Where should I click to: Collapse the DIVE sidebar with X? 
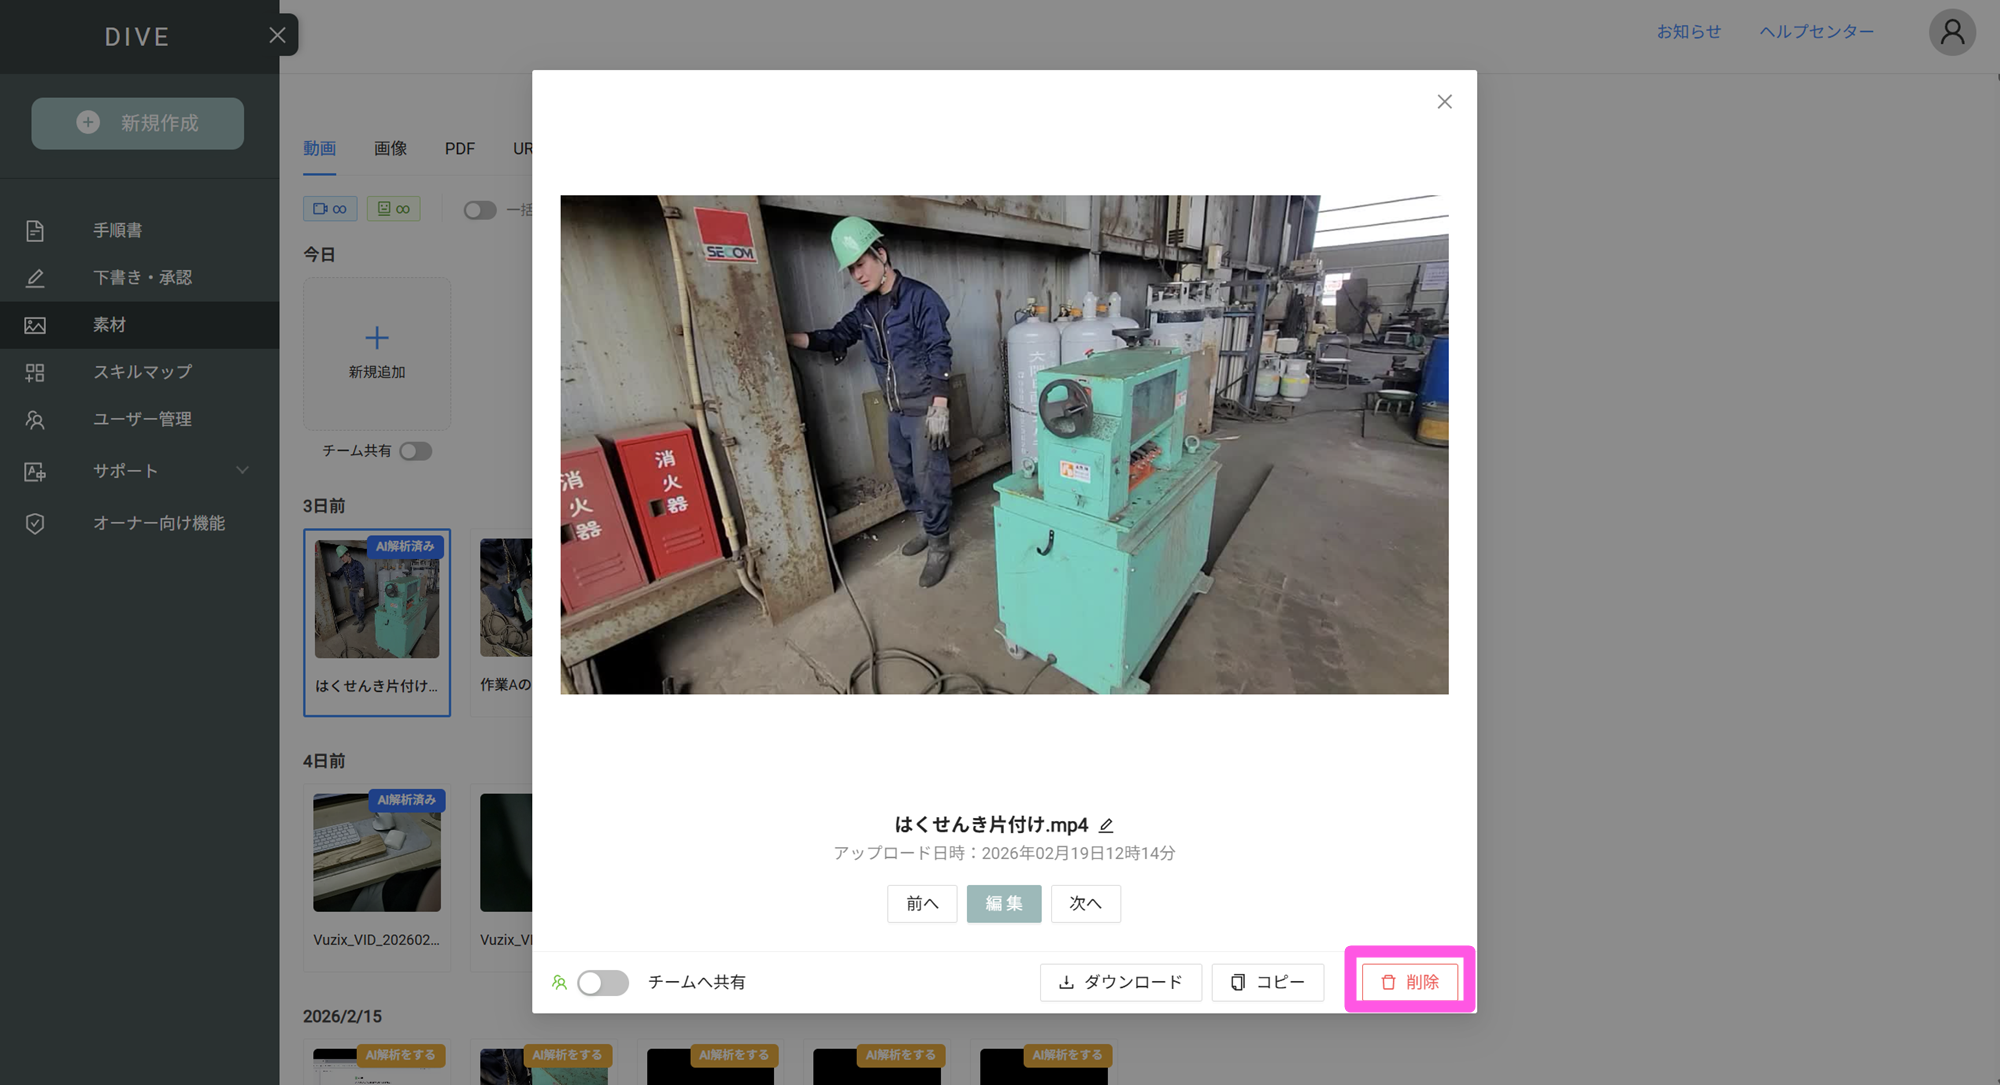point(277,36)
